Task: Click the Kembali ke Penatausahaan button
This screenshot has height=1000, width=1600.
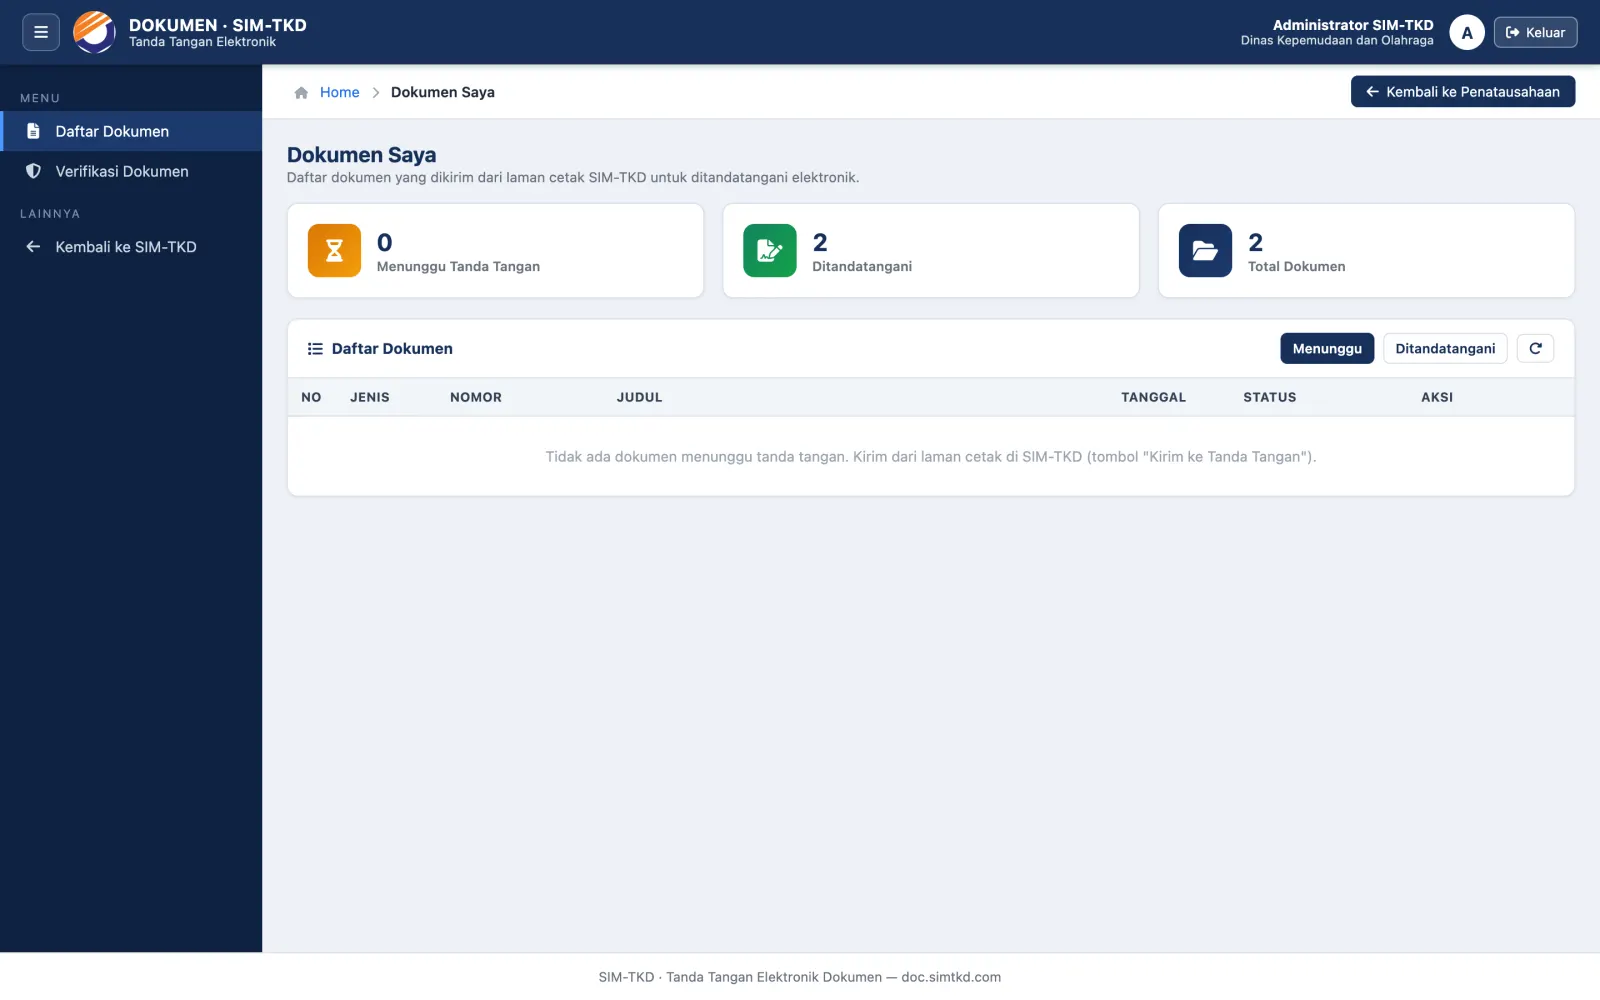Action: coord(1462,91)
